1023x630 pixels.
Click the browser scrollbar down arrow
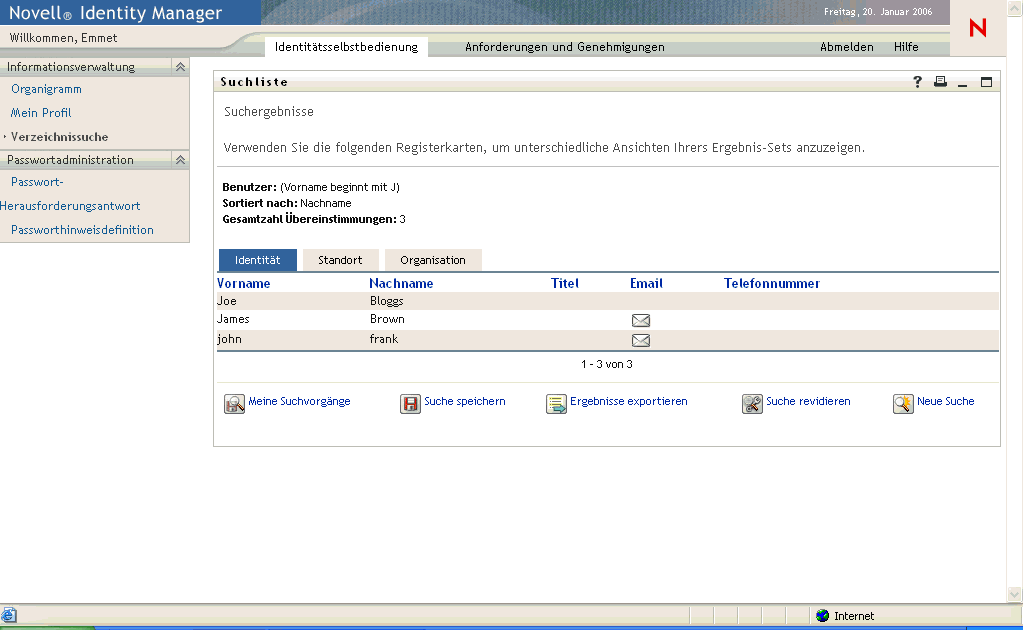(x=1015, y=593)
